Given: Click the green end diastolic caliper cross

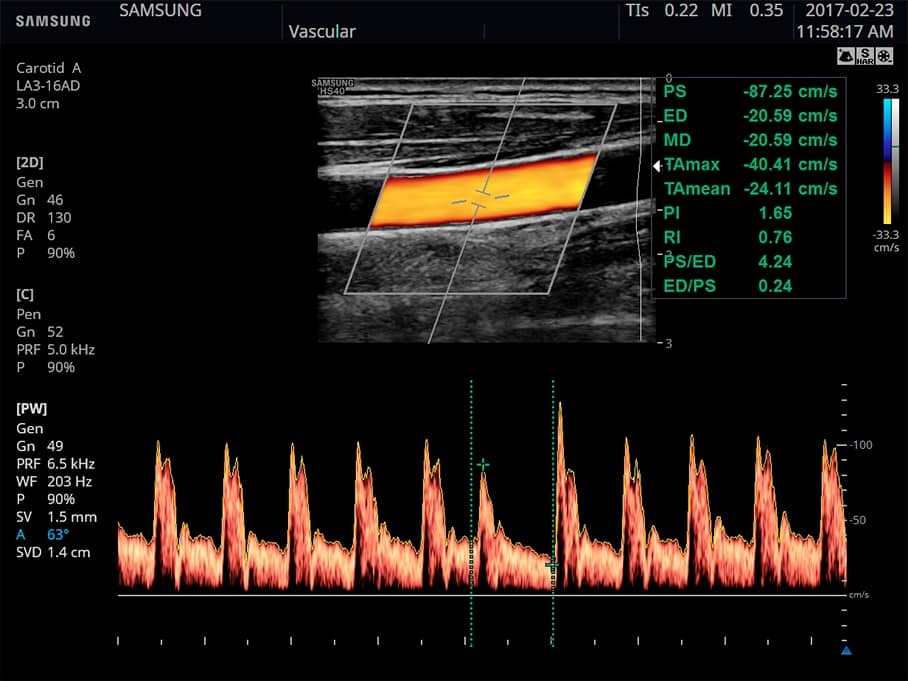Looking at the screenshot, I should (x=553, y=566).
